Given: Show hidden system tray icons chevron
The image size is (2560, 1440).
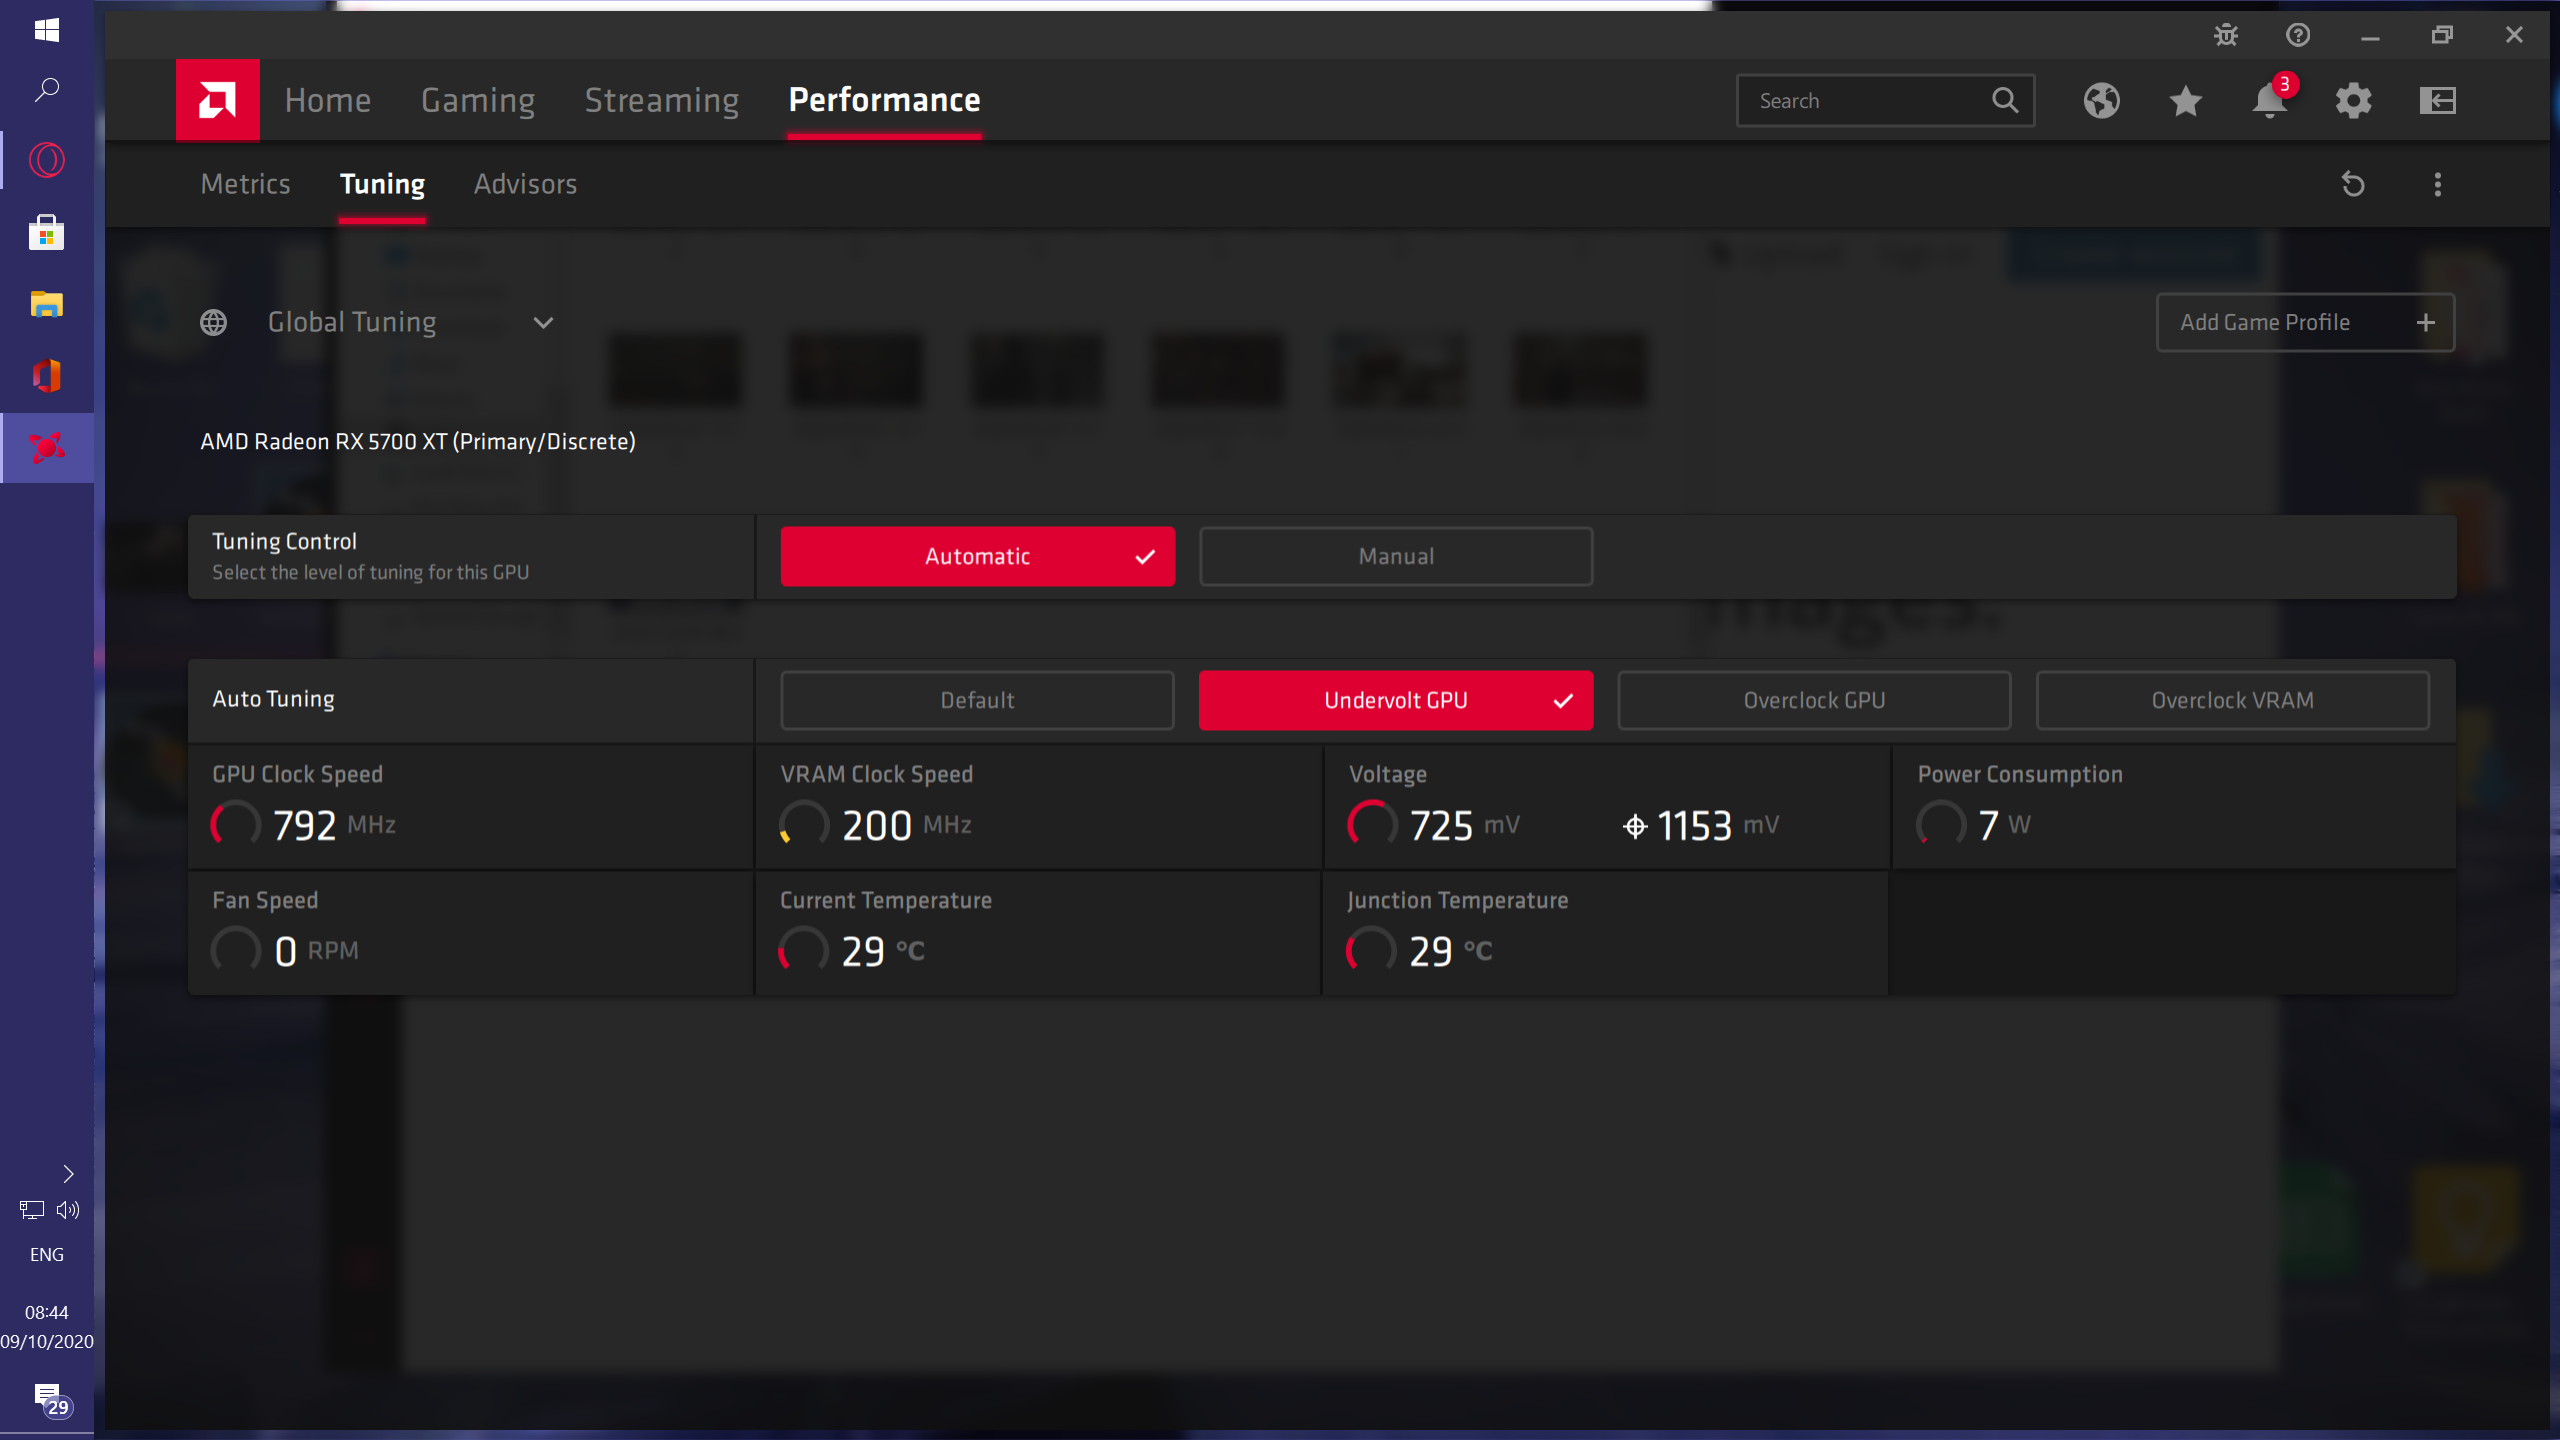Looking at the screenshot, I should [x=68, y=1174].
